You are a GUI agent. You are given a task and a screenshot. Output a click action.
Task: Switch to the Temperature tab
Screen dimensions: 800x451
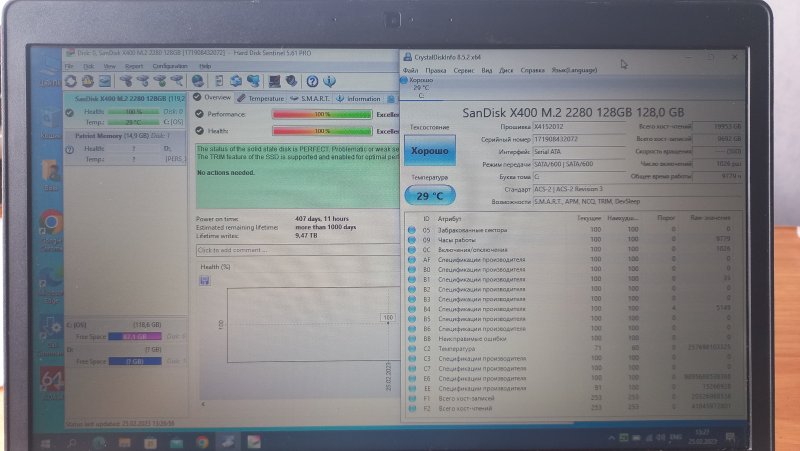click(262, 98)
